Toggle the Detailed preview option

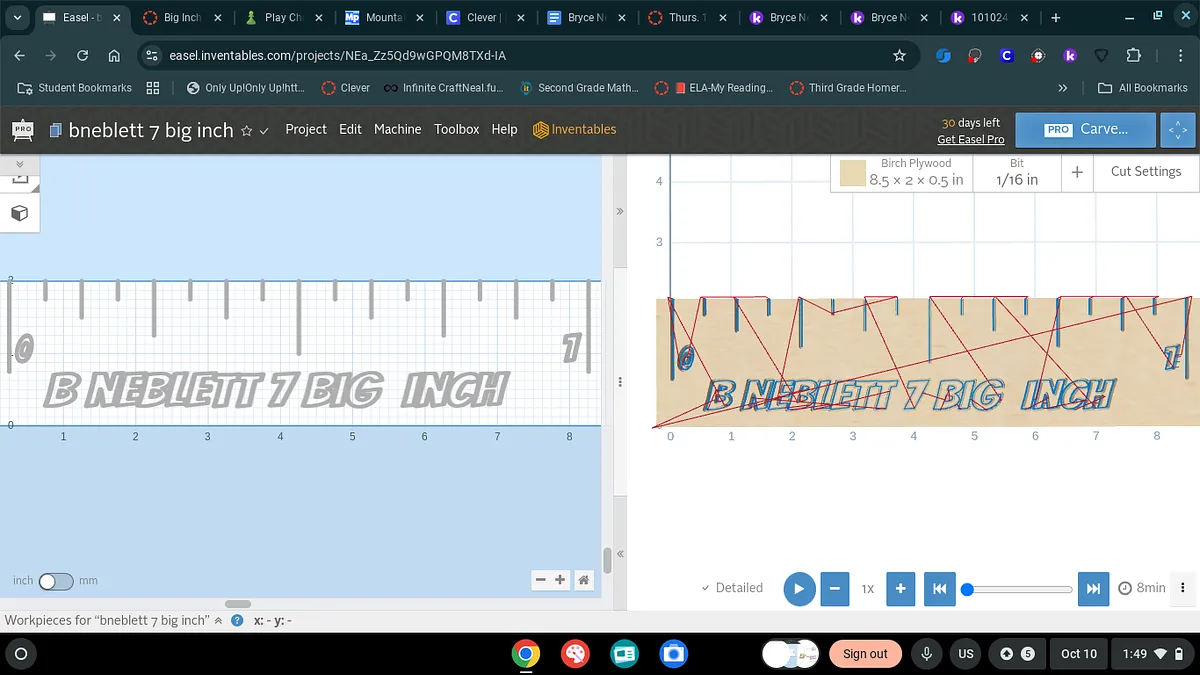click(x=732, y=588)
